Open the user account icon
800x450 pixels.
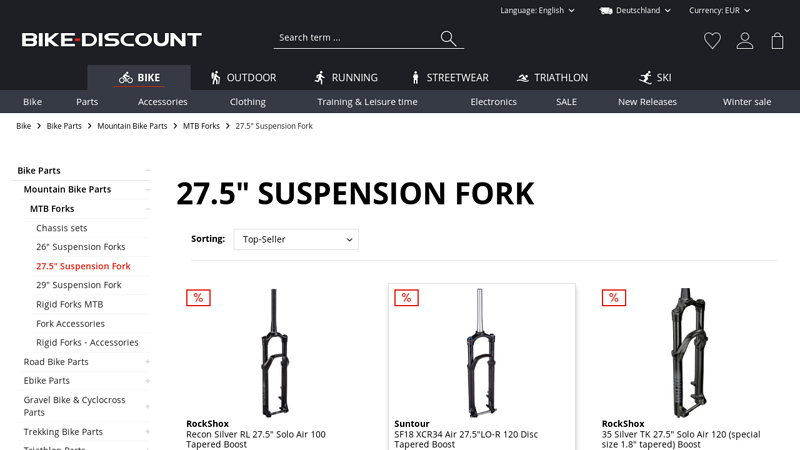[745, 40]
